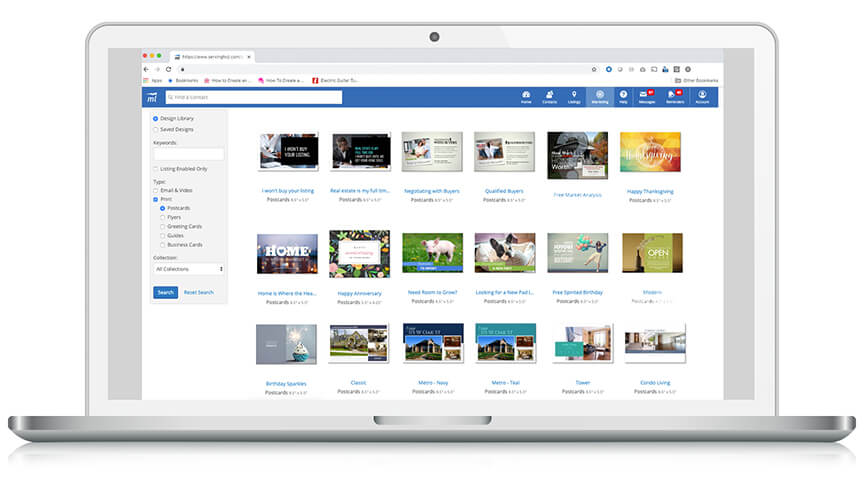The image size is (864, 483).
Task: Open the Happy Anniversary floral thumbnail
Action: 359,253
